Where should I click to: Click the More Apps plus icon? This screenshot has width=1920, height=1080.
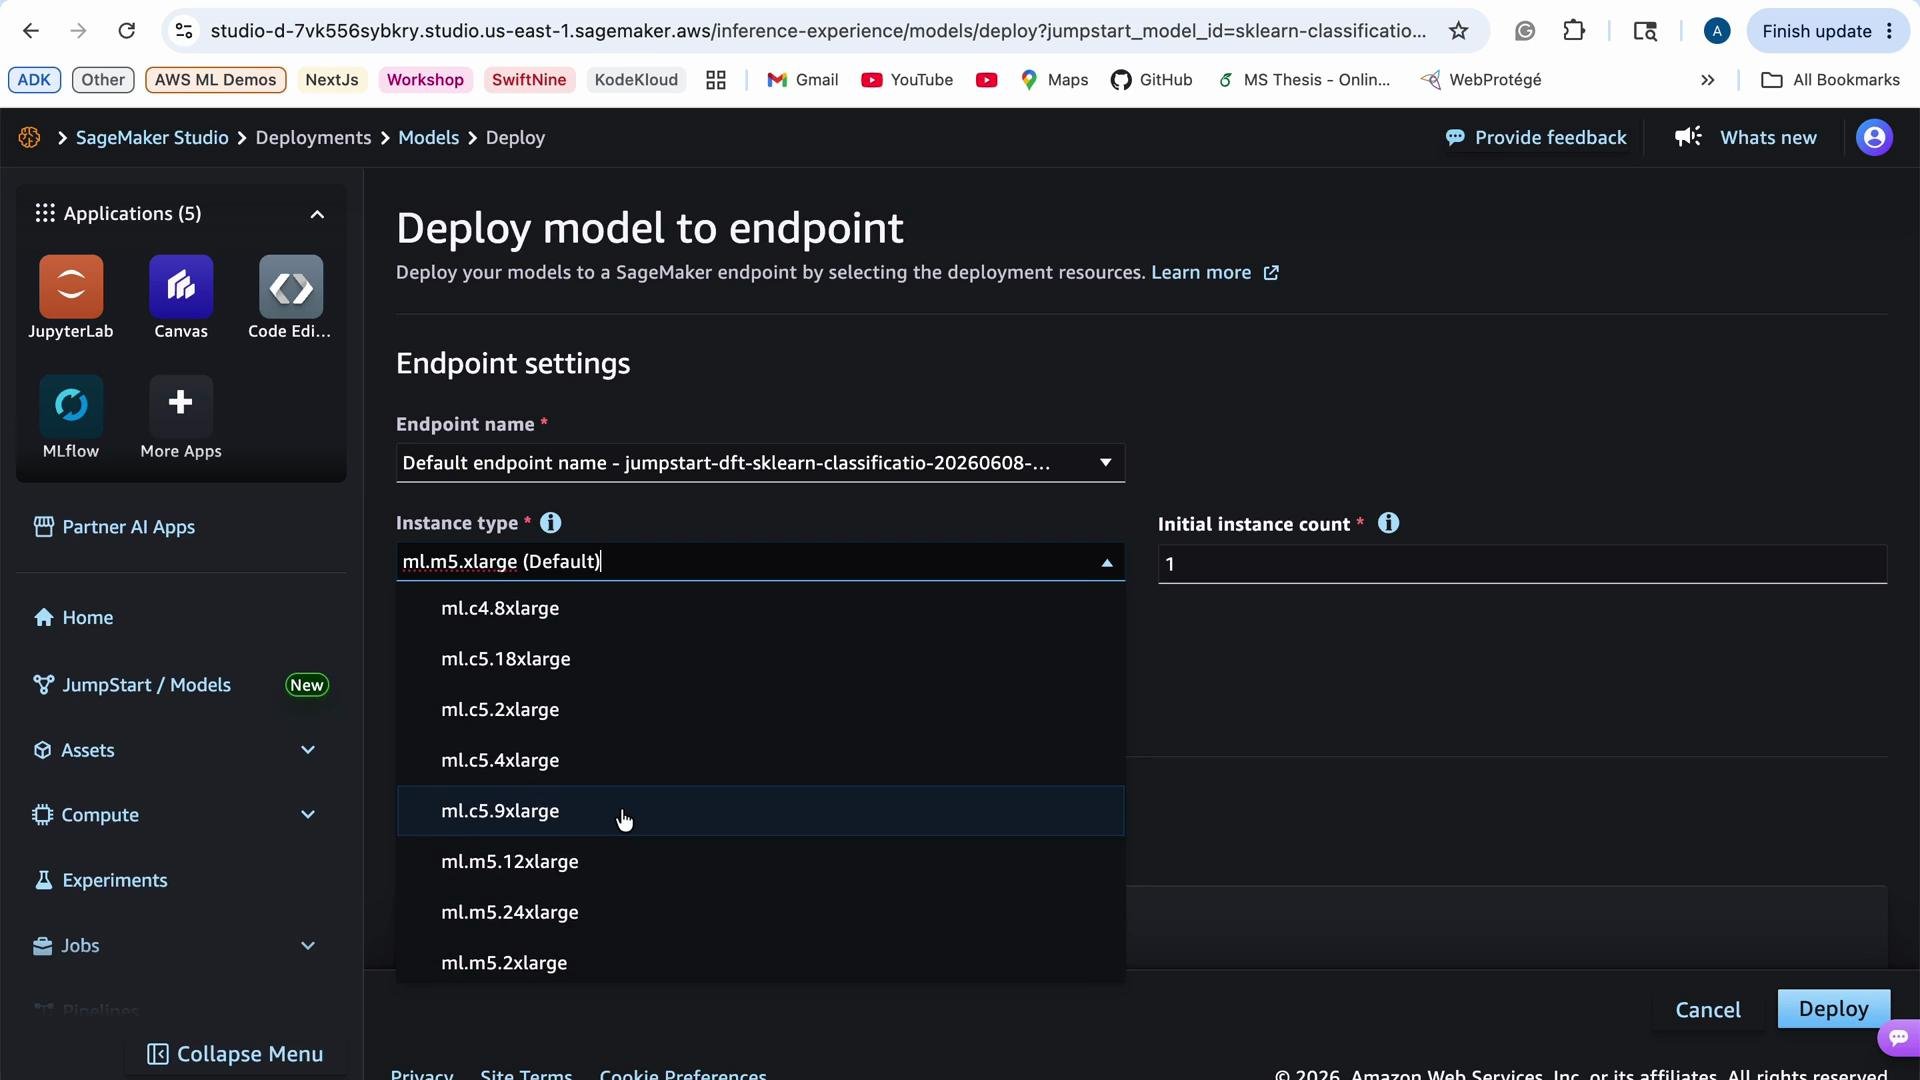(181, 404)
